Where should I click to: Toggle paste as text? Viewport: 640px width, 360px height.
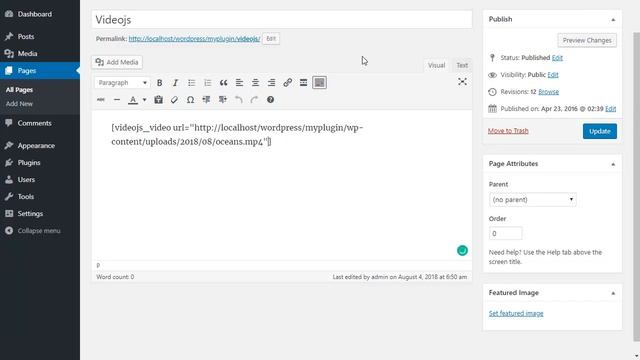(158, 100)
